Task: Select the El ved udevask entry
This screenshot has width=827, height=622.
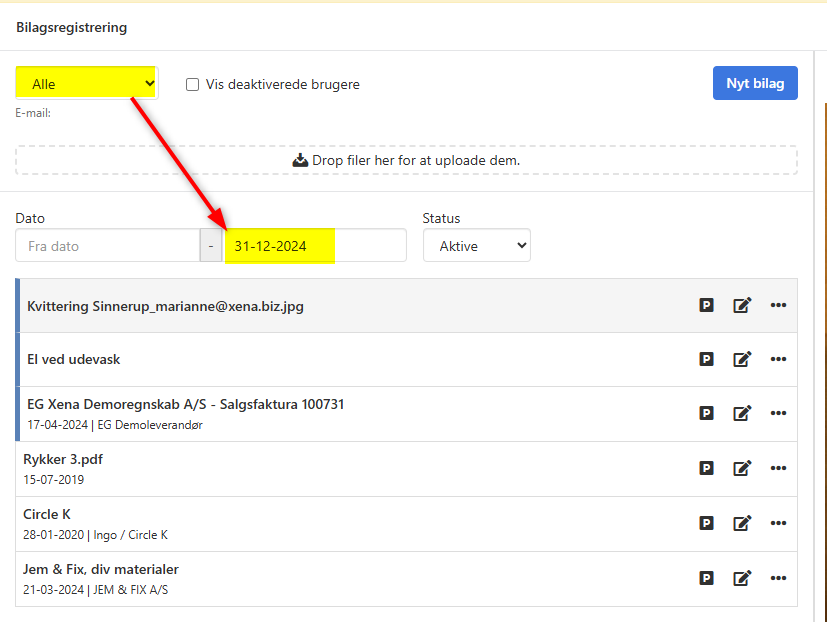Action: point(74,360)
